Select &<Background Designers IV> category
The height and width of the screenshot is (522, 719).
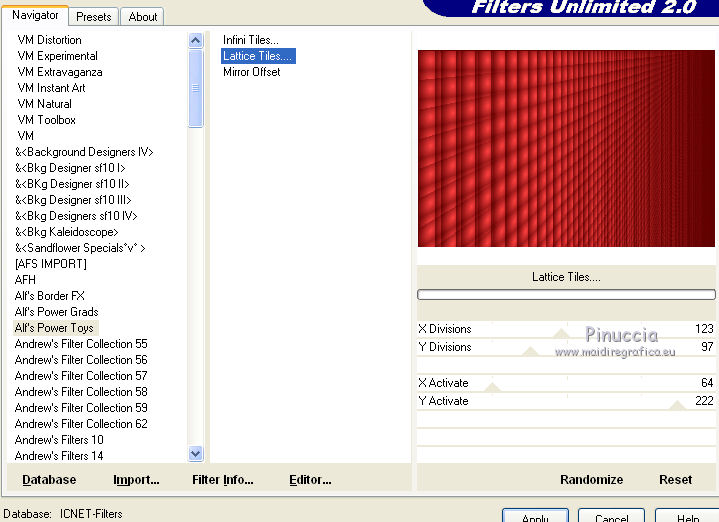point(84,152)
